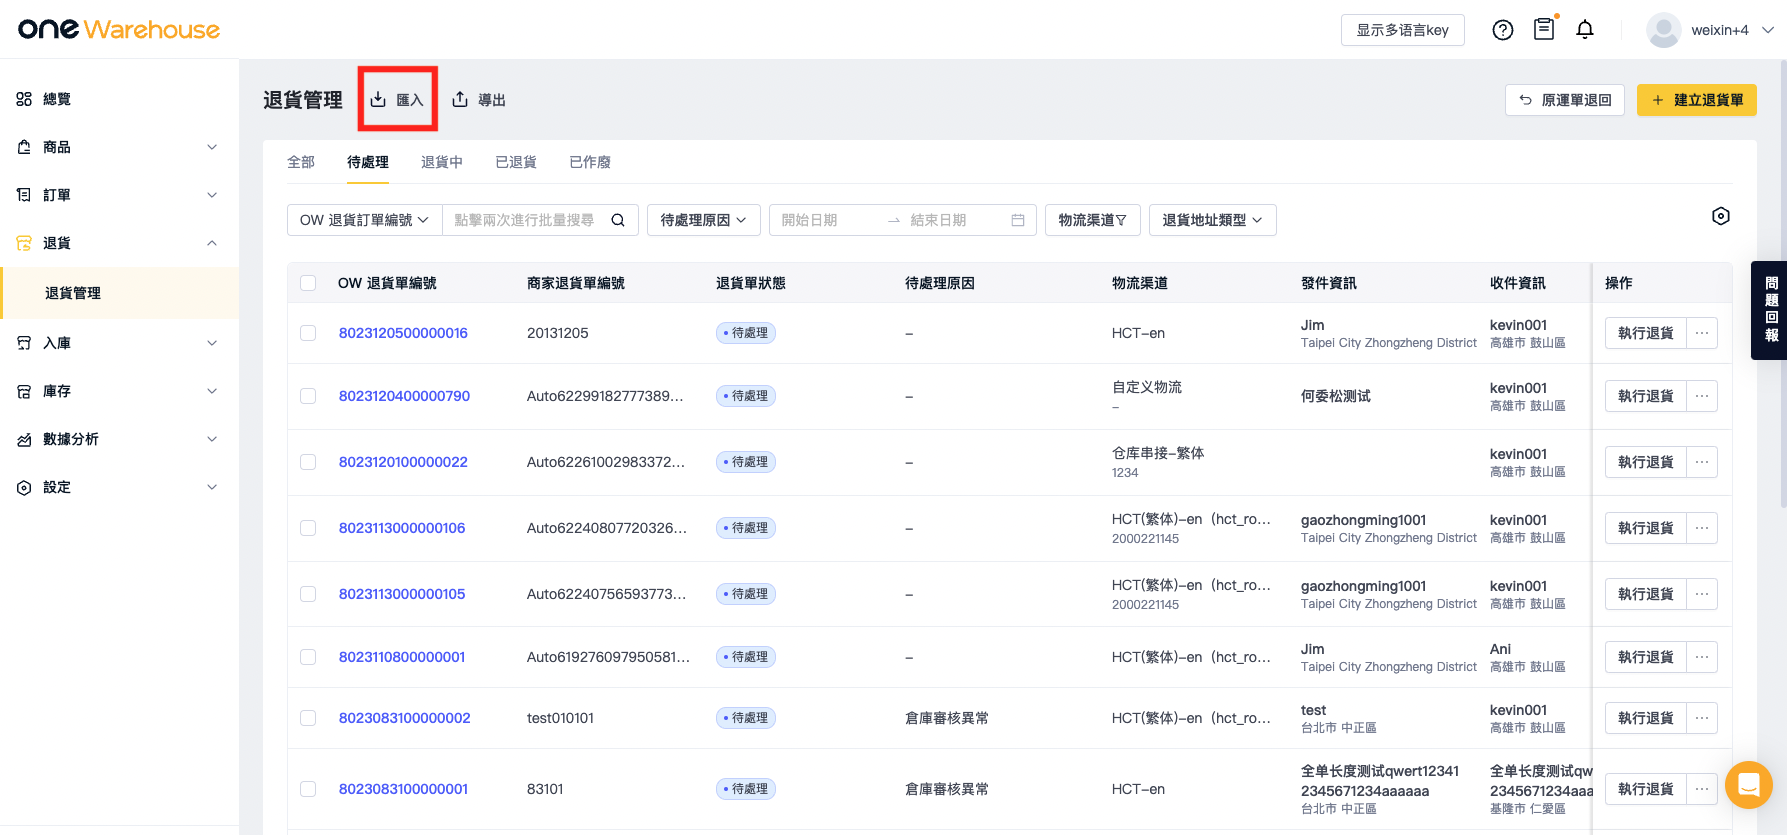Switch to the 全部 tab
This screenshot has height=835, width=1787.
(x=301, y=162)
